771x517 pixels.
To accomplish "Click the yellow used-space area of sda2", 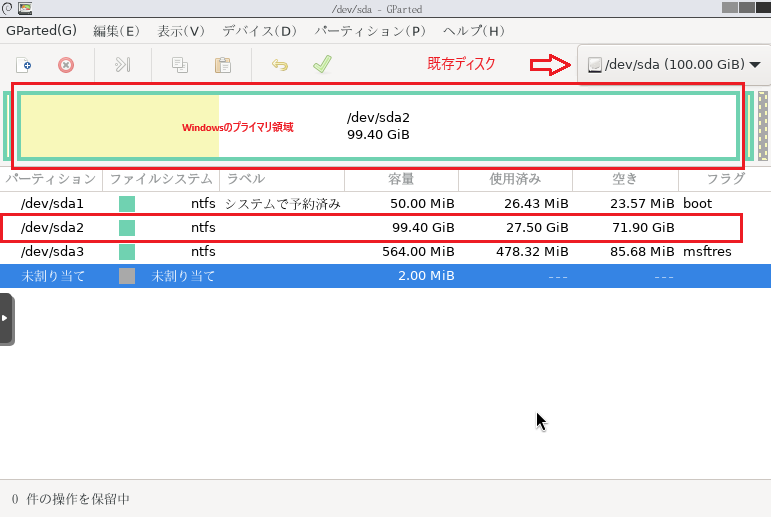I will tap(119, 126).
